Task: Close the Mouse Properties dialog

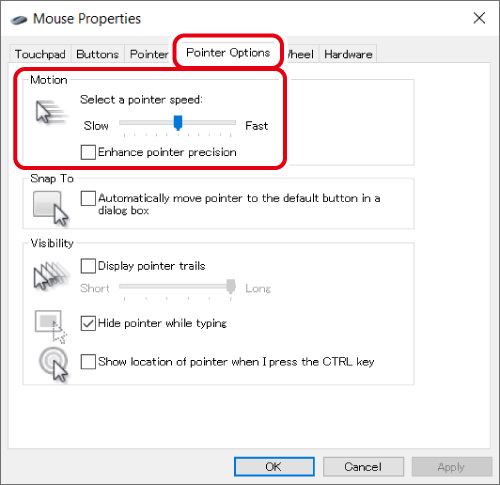Action: [x=479, y=18]
